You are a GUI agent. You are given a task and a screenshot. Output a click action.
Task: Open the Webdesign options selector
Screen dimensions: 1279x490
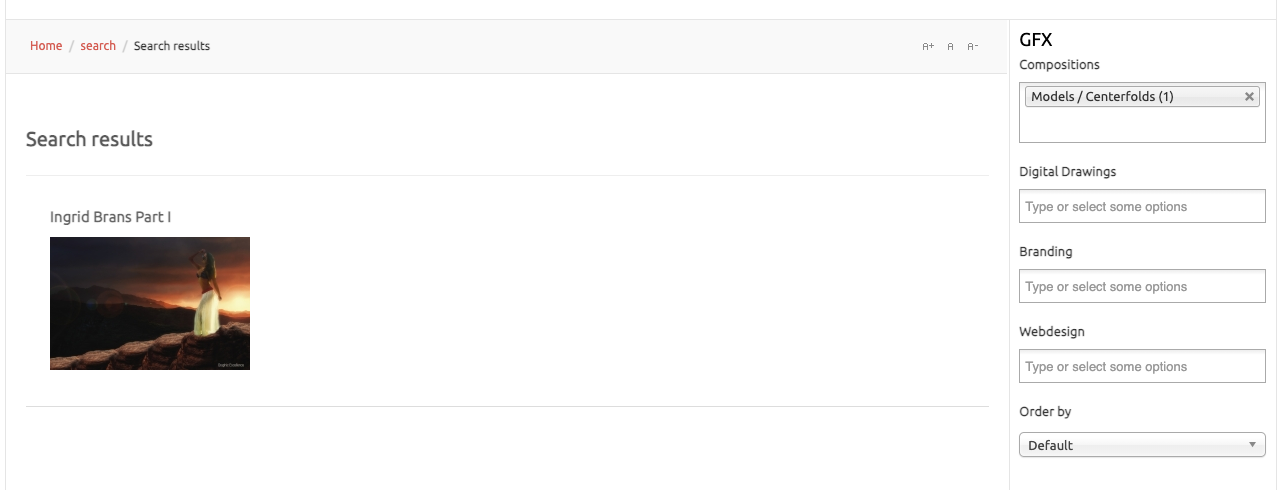click(x=1142, y=367)
